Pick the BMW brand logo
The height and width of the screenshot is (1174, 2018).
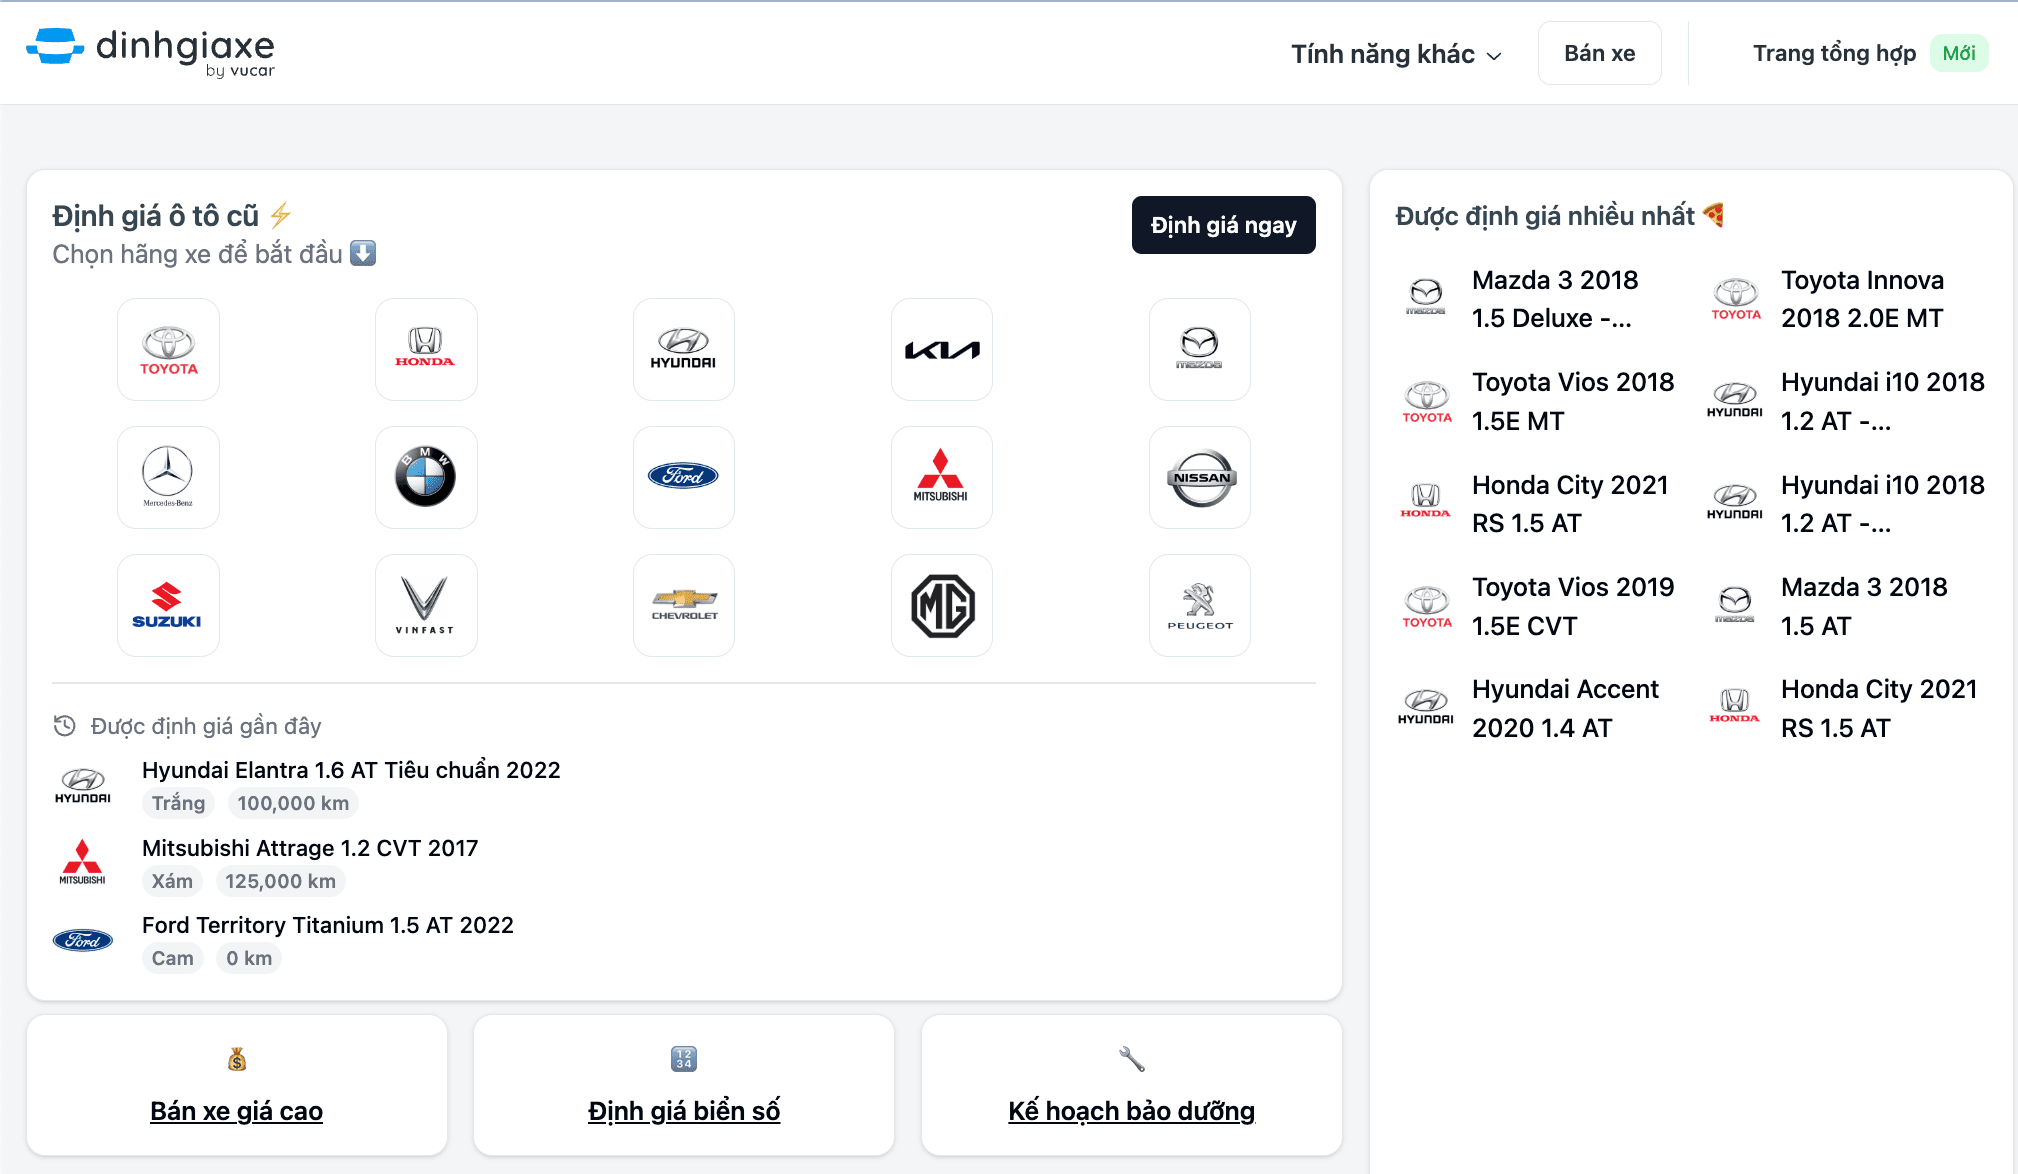click(426, 478)
